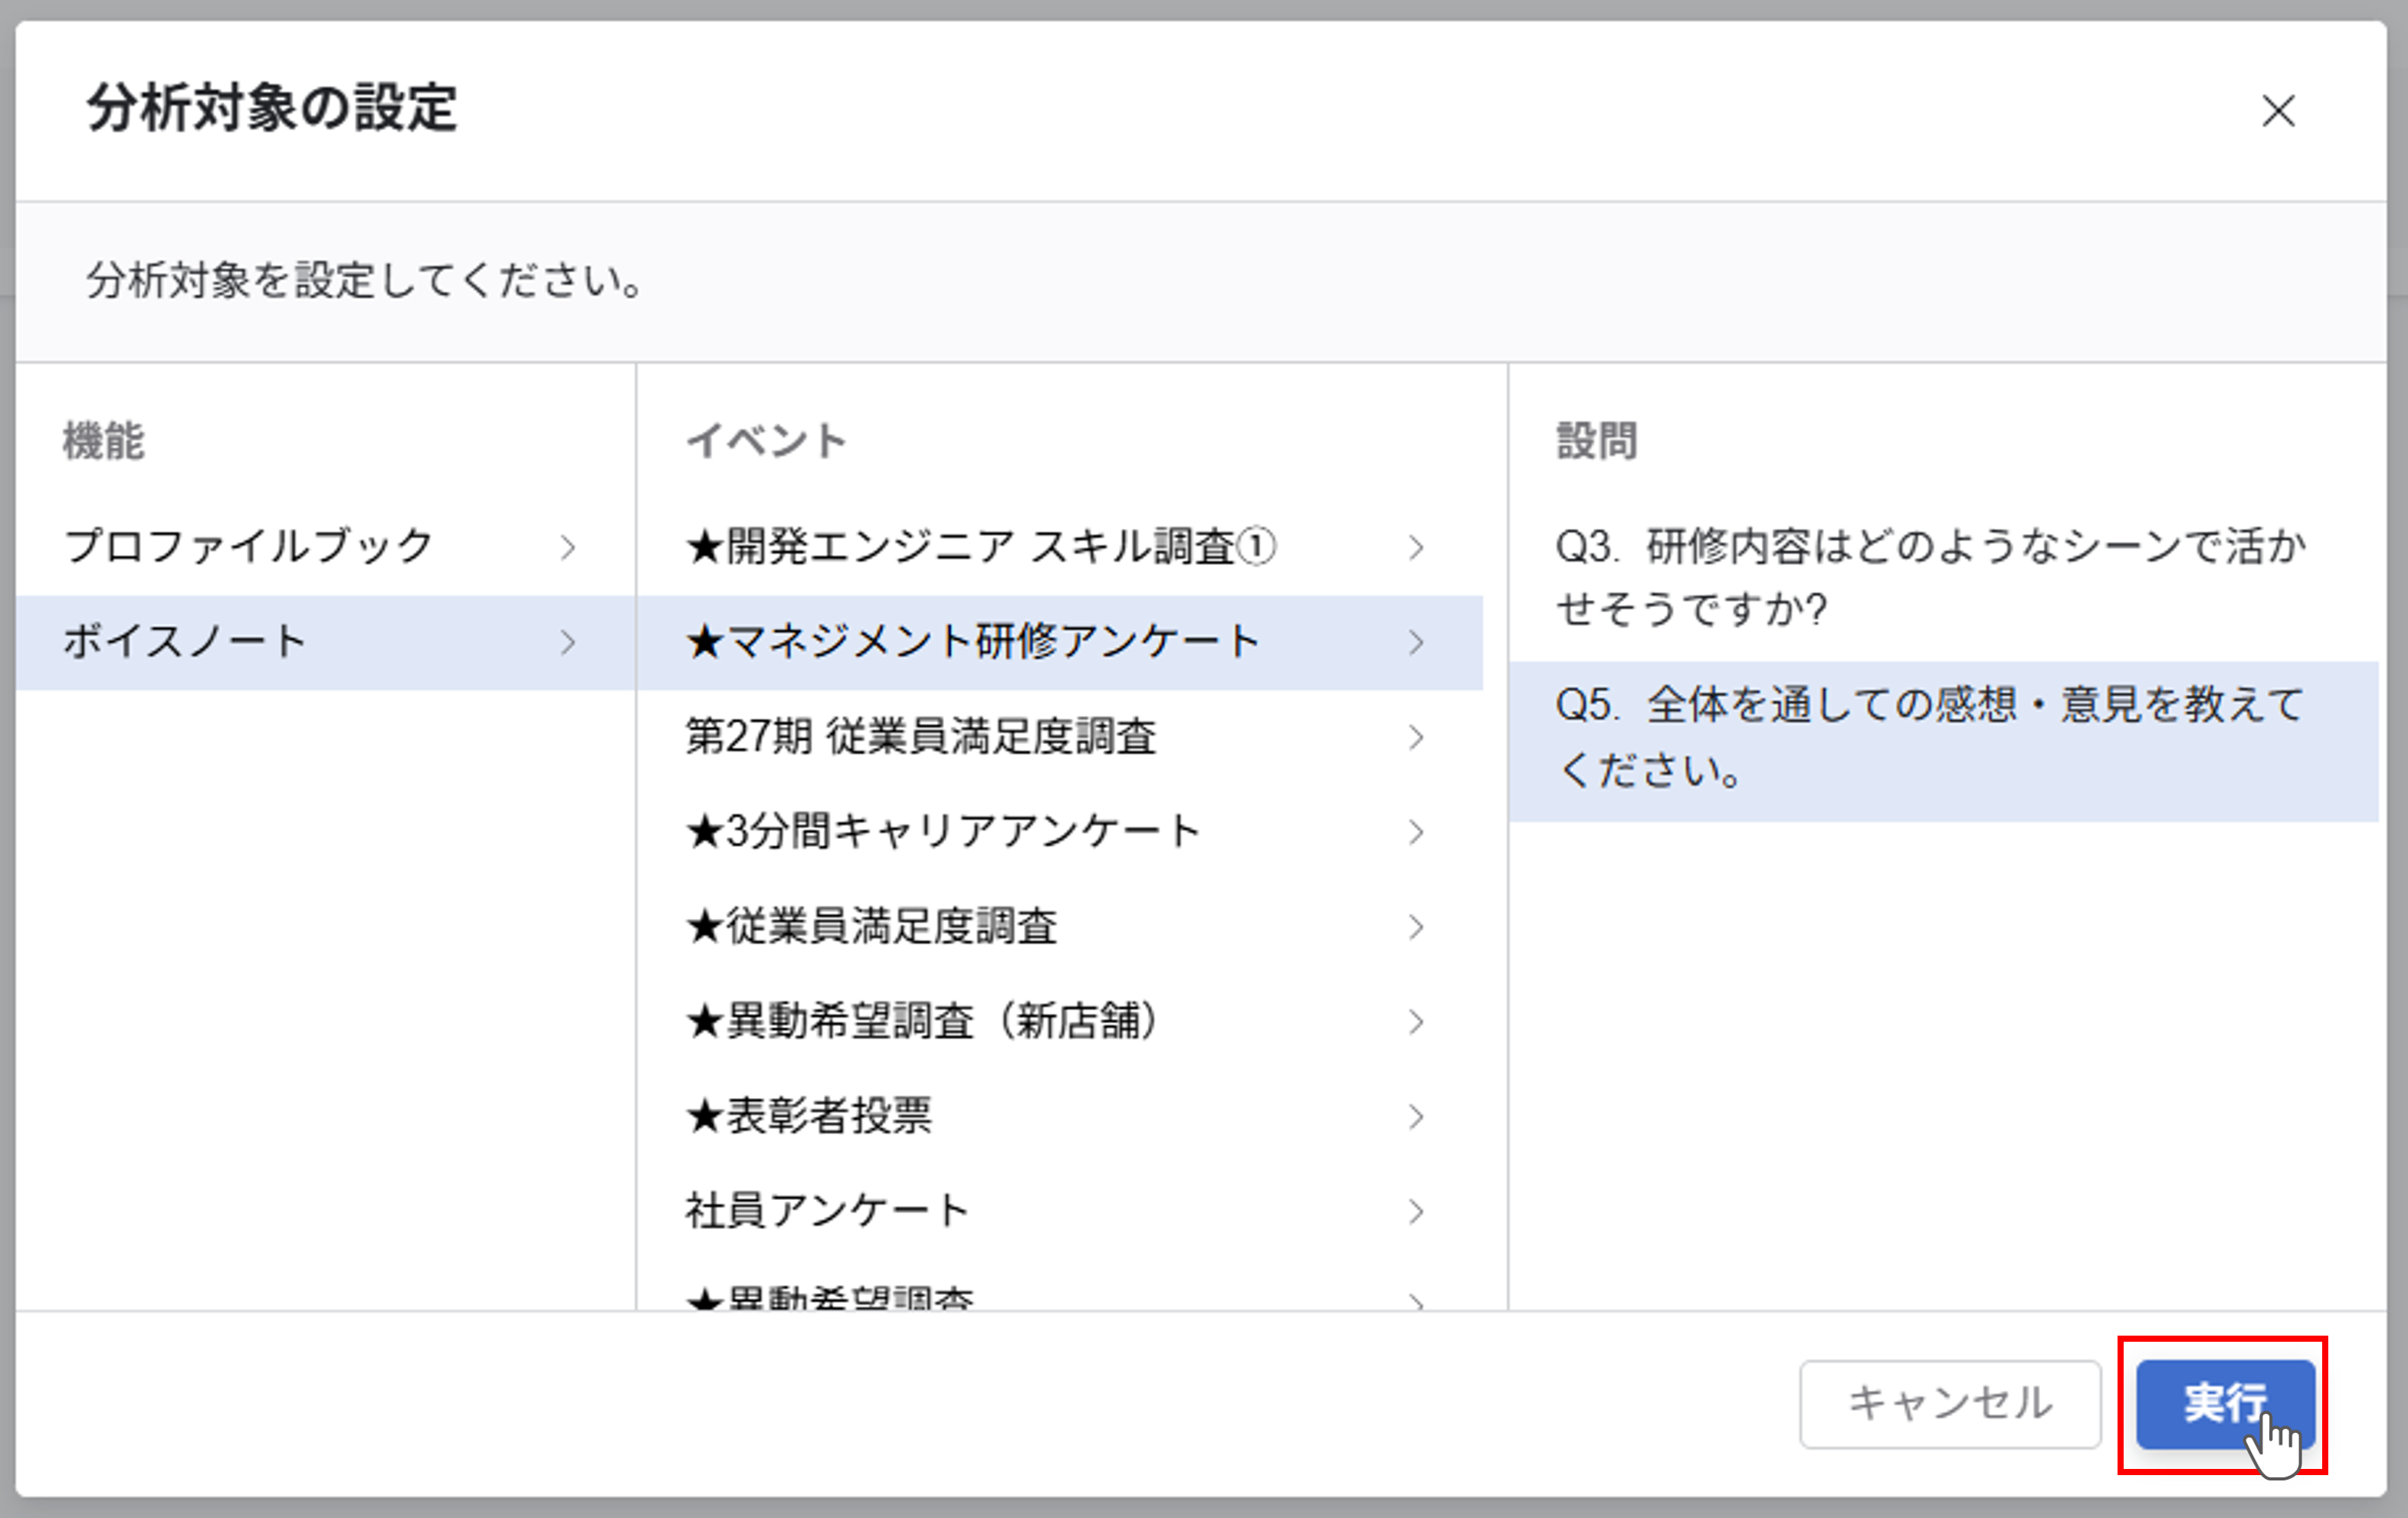The width and height of the screenshot is (2408, 1518).
Task: Click chevron beside ★開発エンジニア スキル調査①
Action: point(1415,547)
